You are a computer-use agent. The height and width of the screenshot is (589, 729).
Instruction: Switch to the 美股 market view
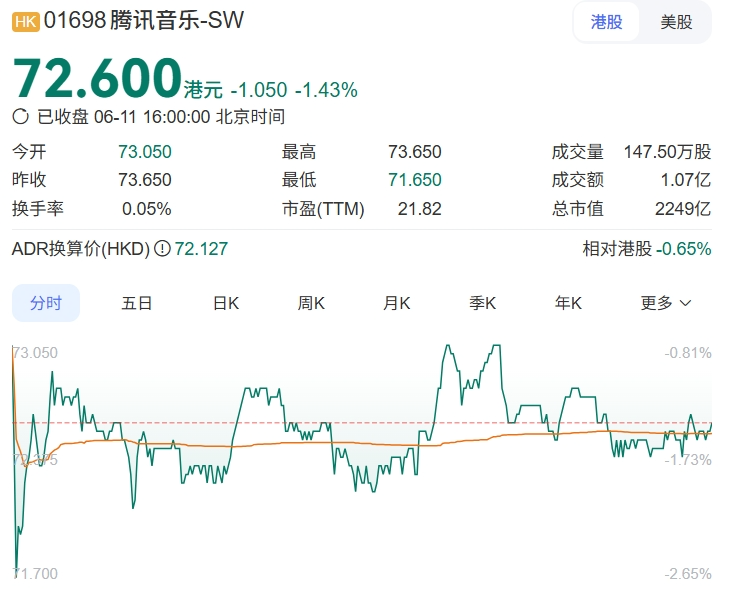(x=676, y=22)
